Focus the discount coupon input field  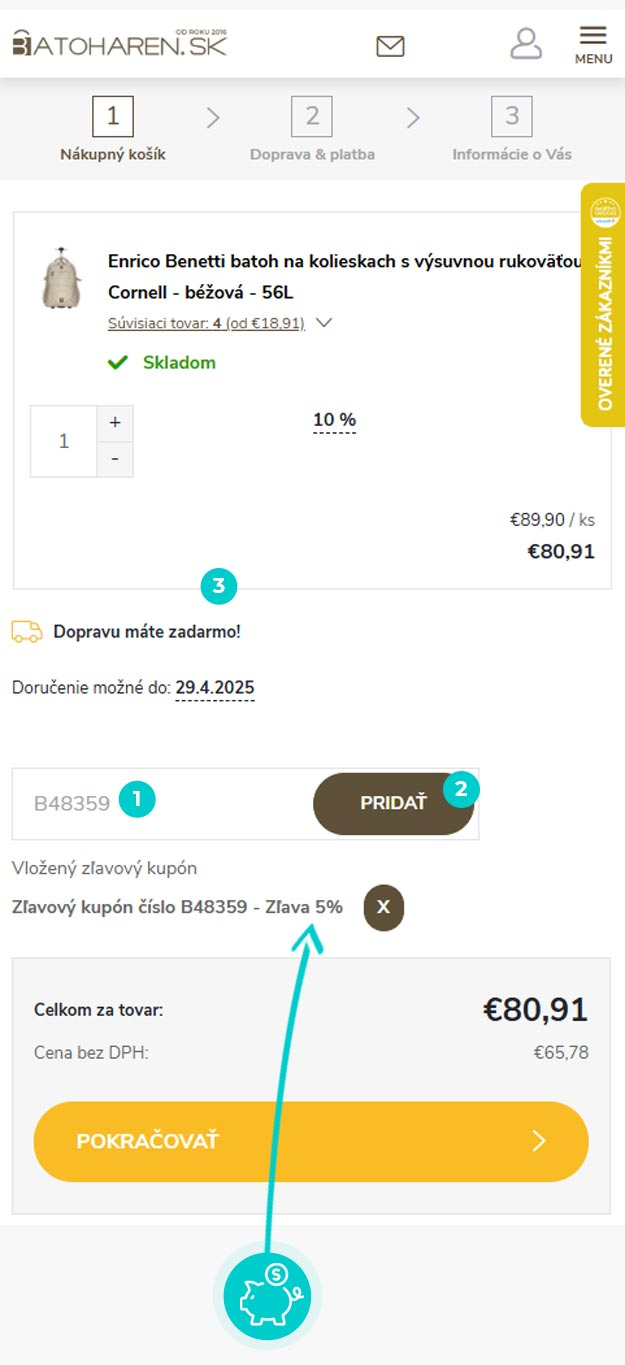[x=162, y=803]
